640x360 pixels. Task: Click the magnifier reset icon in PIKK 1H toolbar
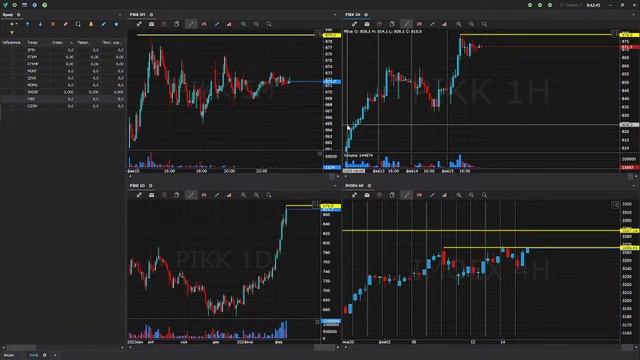[484, 24]
